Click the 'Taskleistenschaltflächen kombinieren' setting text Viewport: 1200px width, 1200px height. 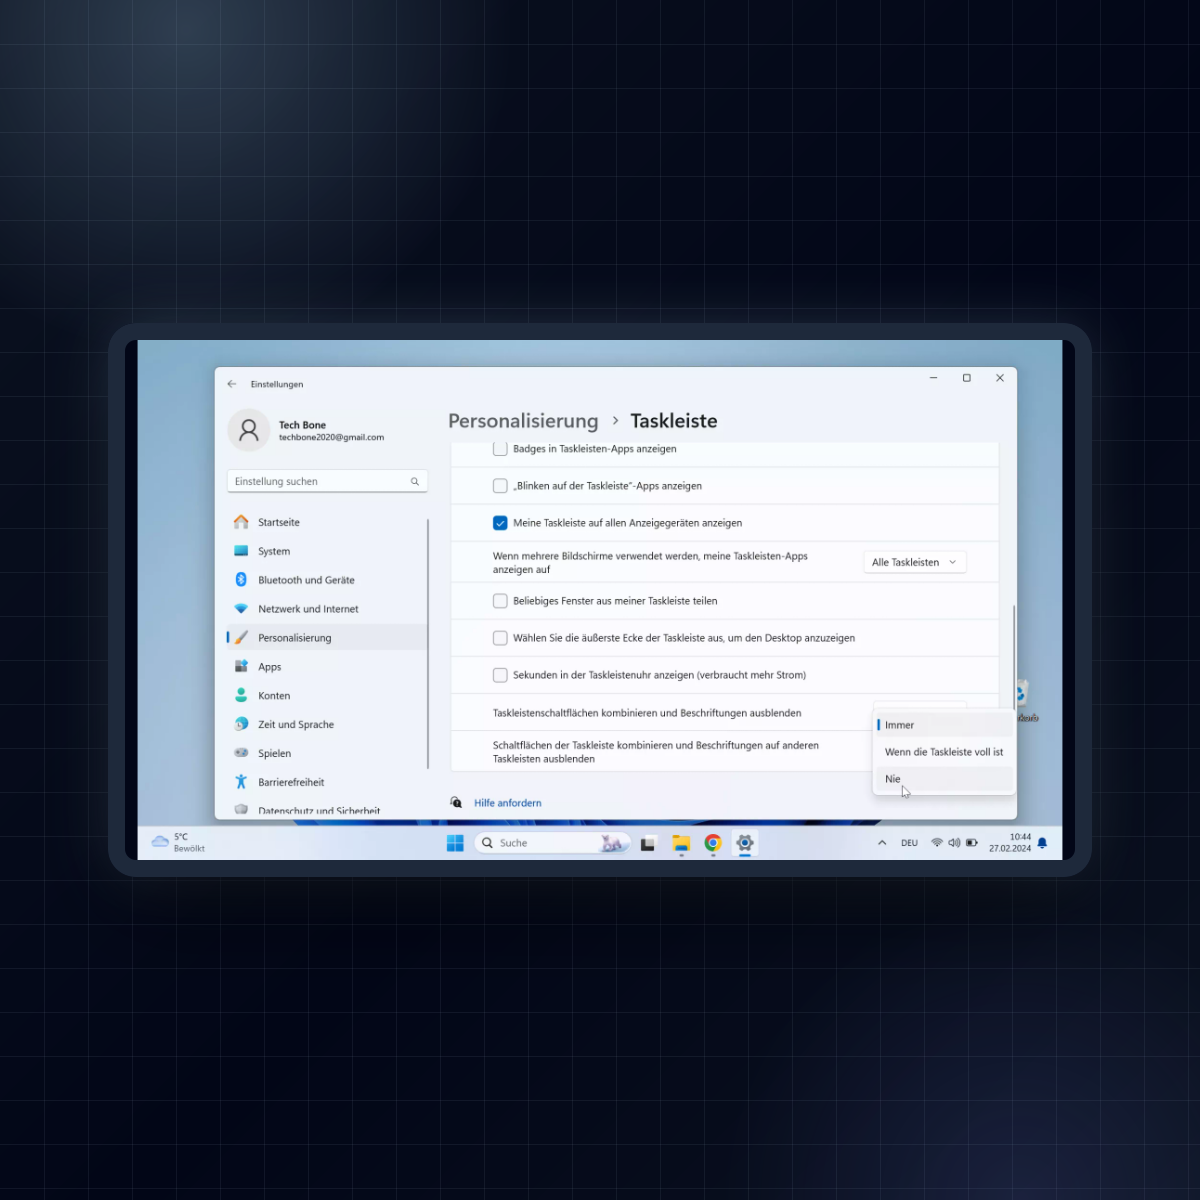coord(647,713)
